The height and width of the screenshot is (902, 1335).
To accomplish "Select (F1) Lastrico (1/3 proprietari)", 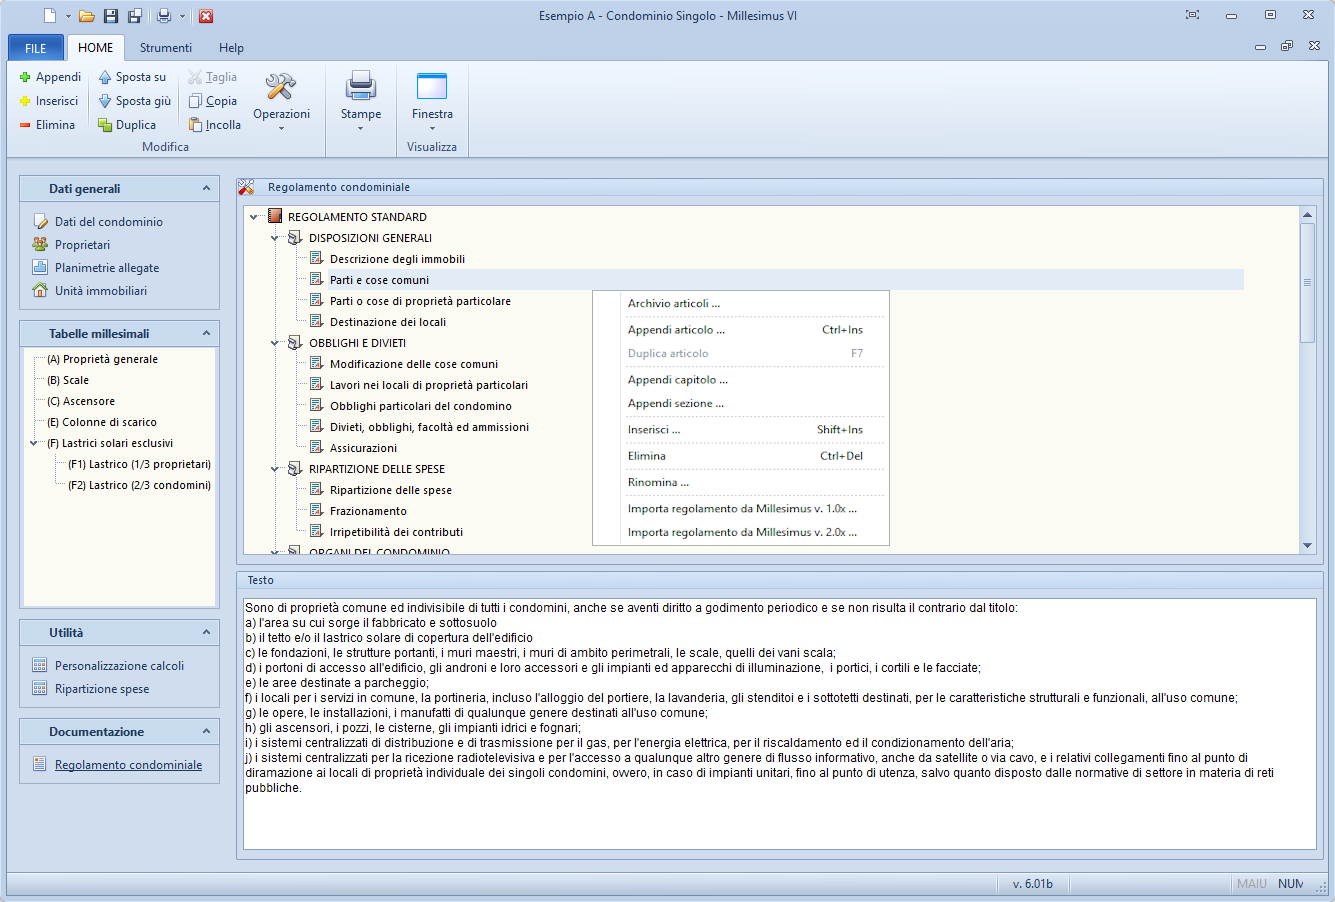I will tap(139, 464).
